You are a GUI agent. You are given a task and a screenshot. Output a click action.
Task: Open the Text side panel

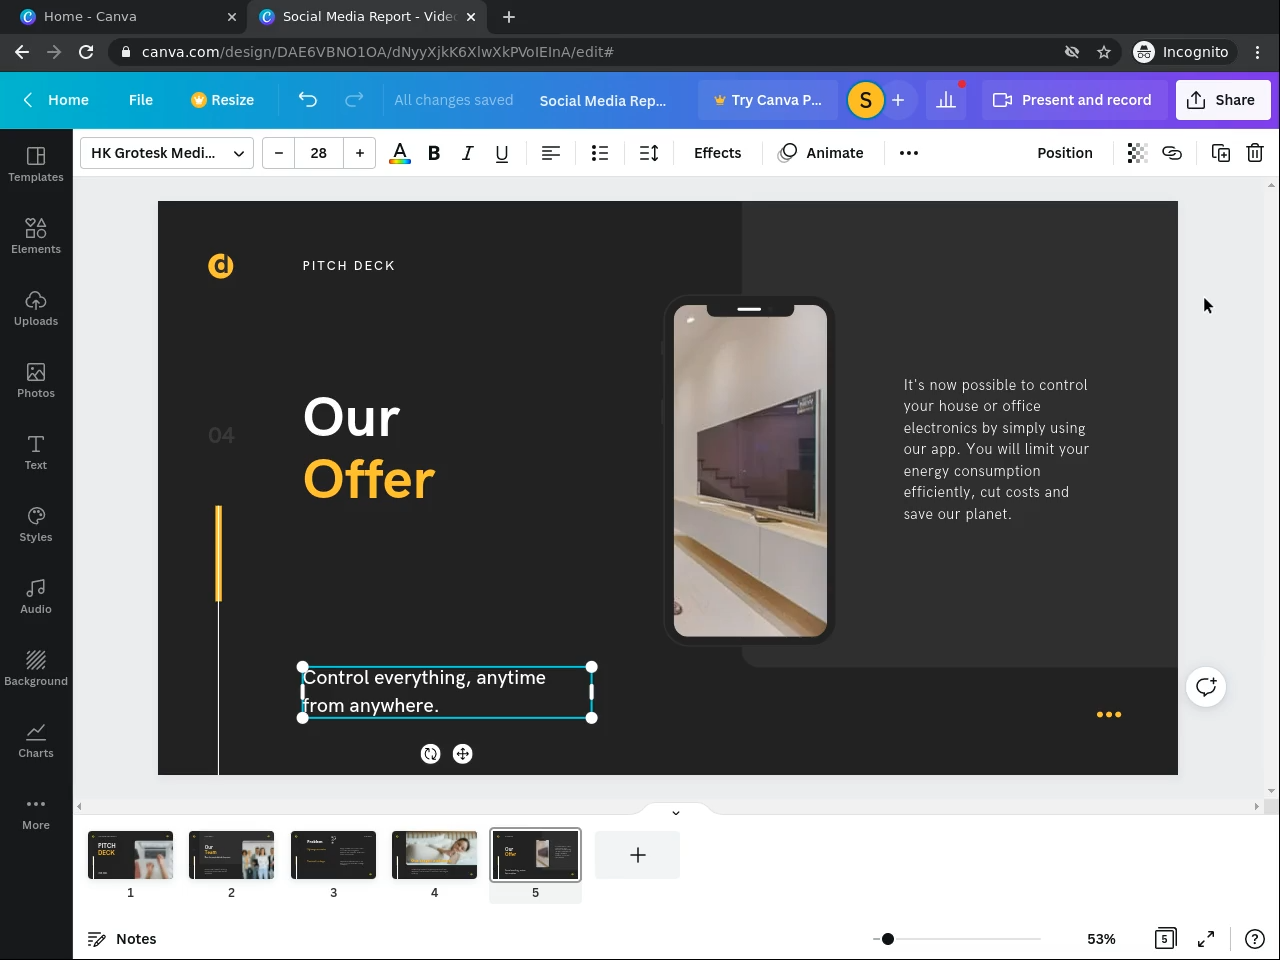[x=36, y=452]
